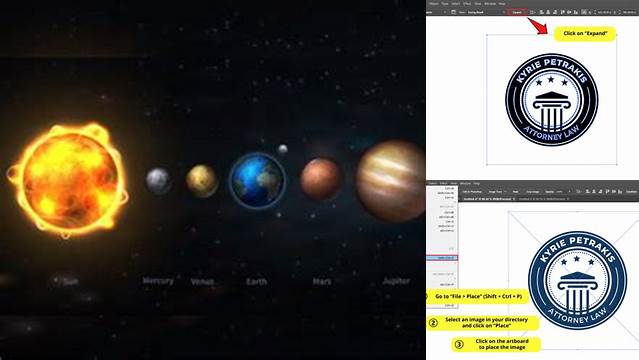
Task: Click vertical align bottom icon in lower toolbar
Action: (x=620, y=192)
